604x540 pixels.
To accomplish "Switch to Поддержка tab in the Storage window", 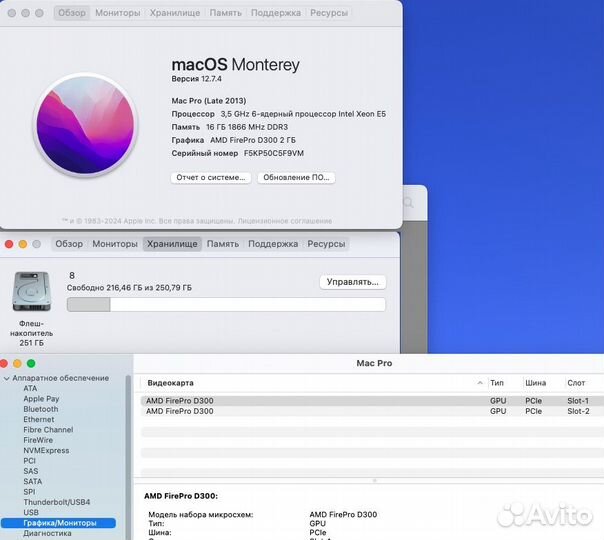I will coord(273,244).
